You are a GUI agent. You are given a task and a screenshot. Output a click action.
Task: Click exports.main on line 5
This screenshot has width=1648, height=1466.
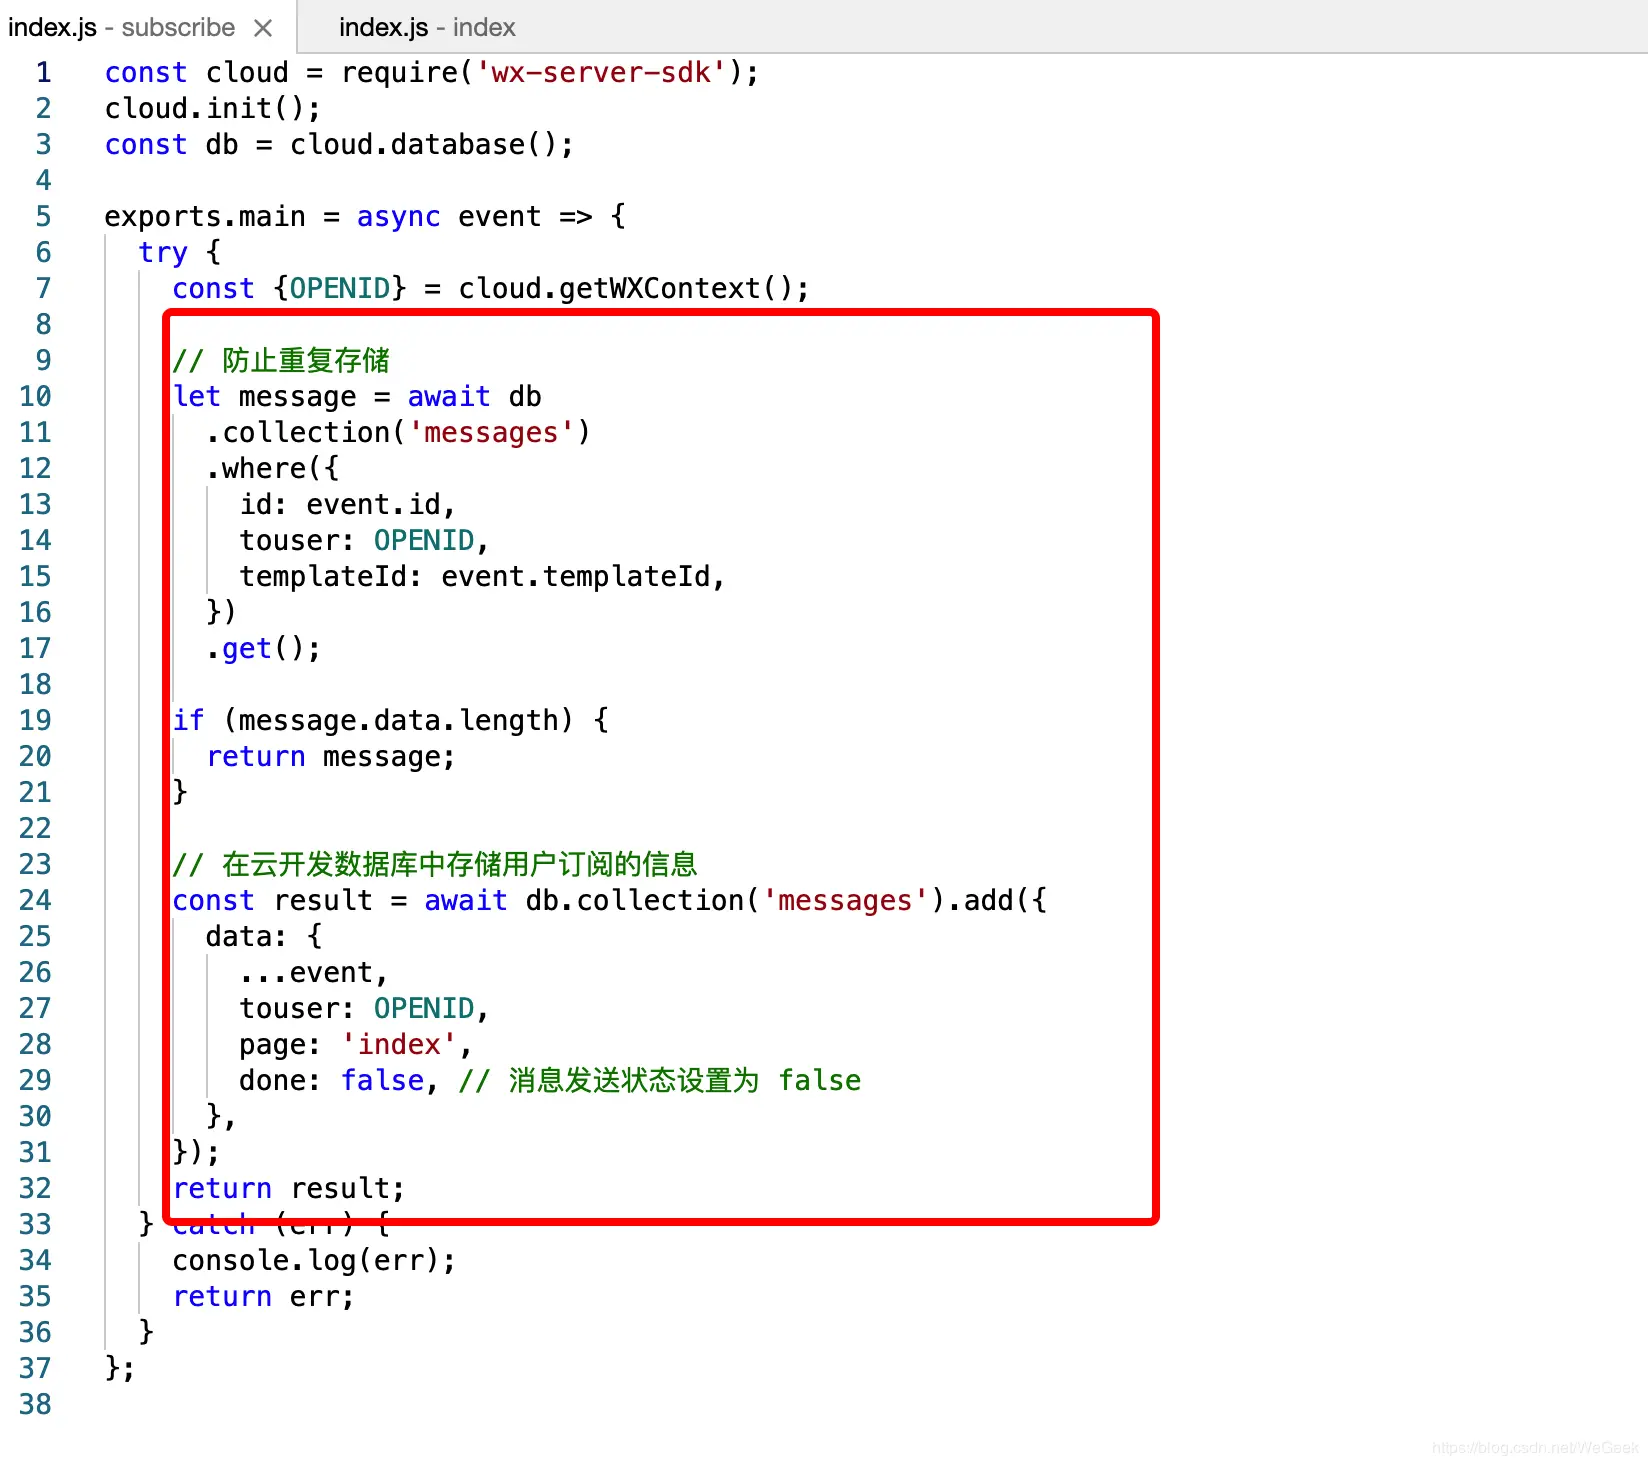click(205, 217)
